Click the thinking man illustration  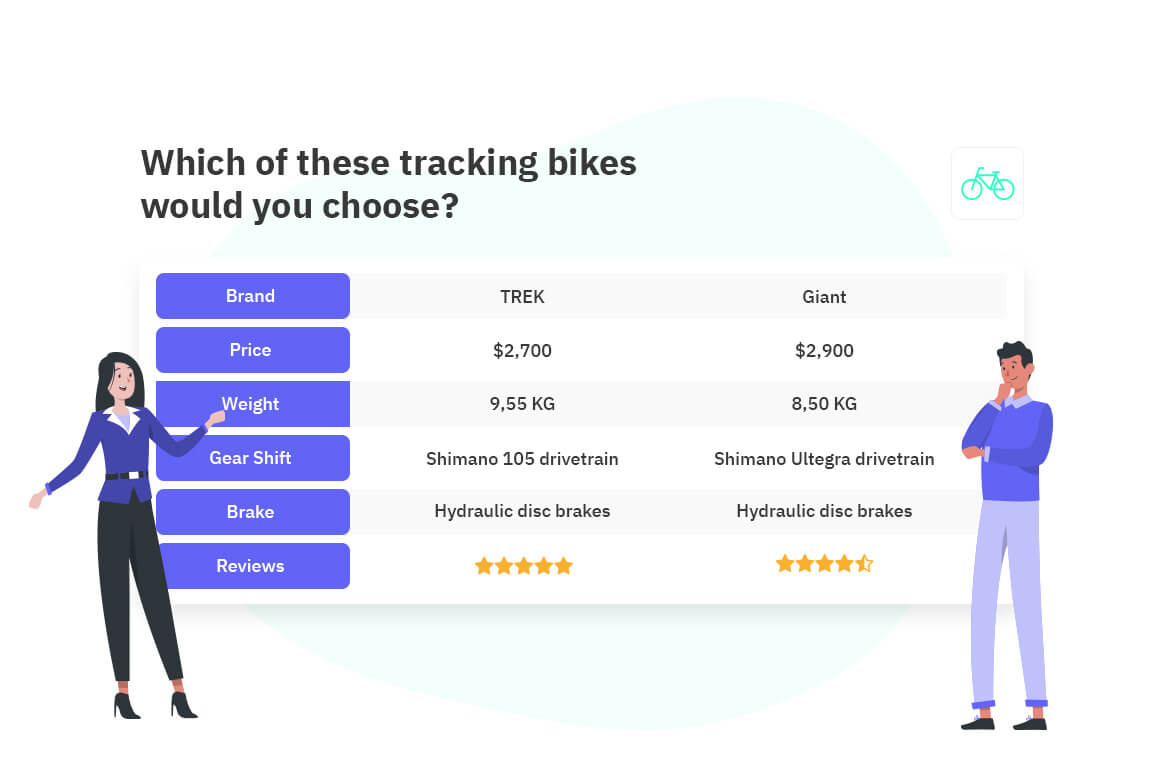pos(1005,530)
